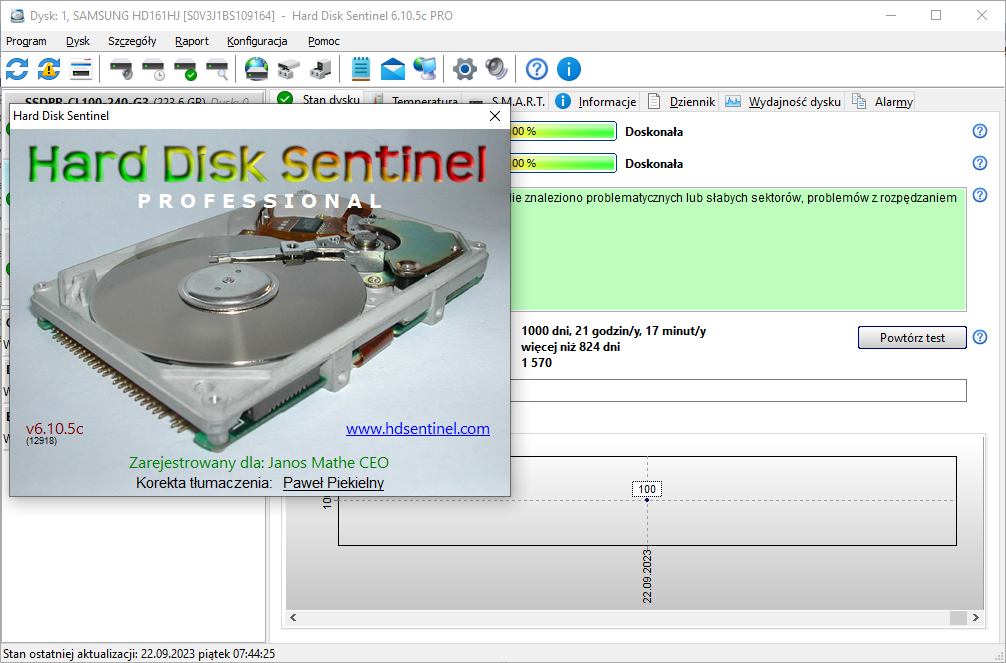Click the disk with green checkmark toolbar icon
The width and height of the screenshot is (1006, 663).
[x=185, y=69]
